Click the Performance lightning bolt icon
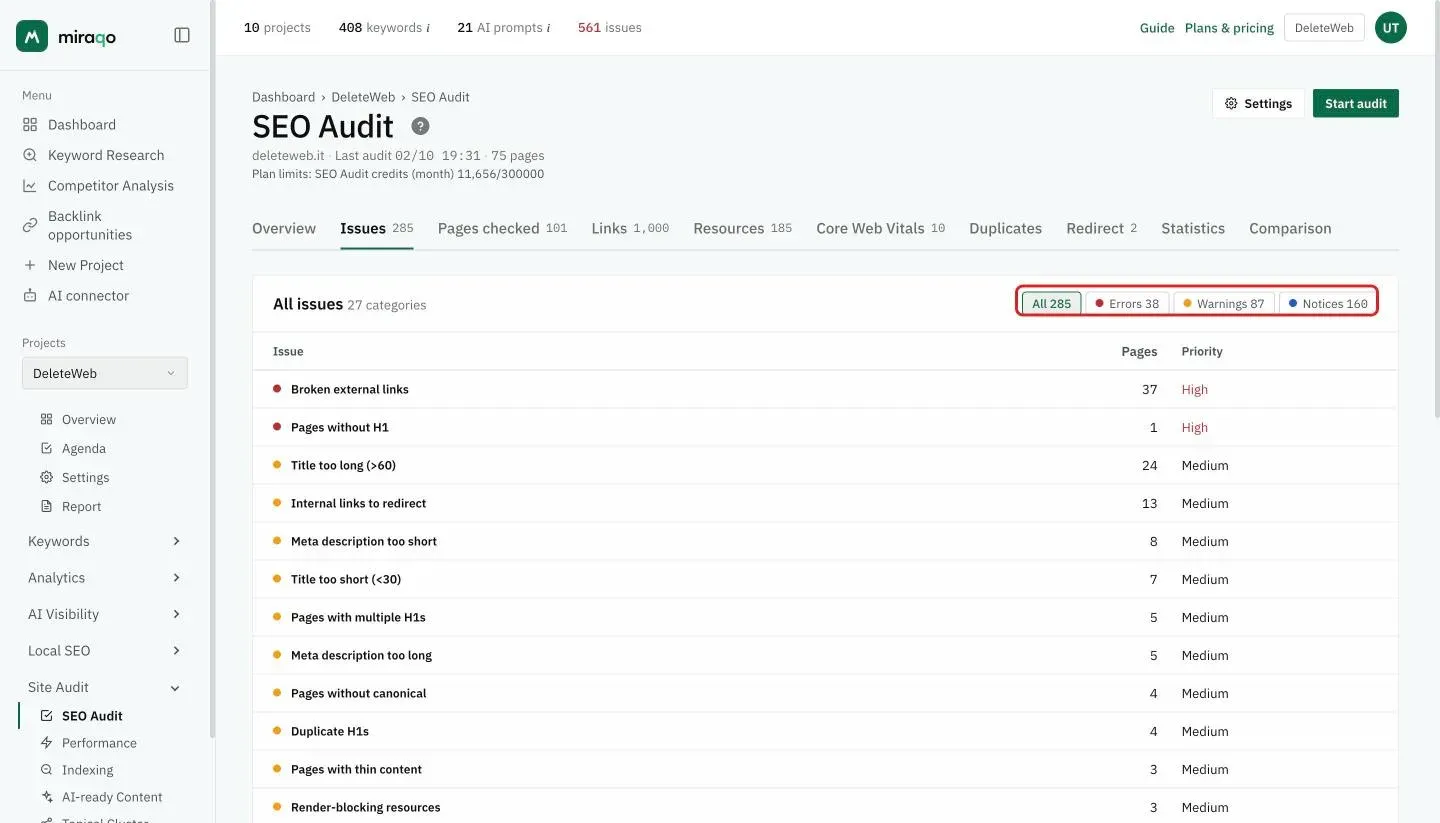Screen dimensions: 1440x823 46,743
